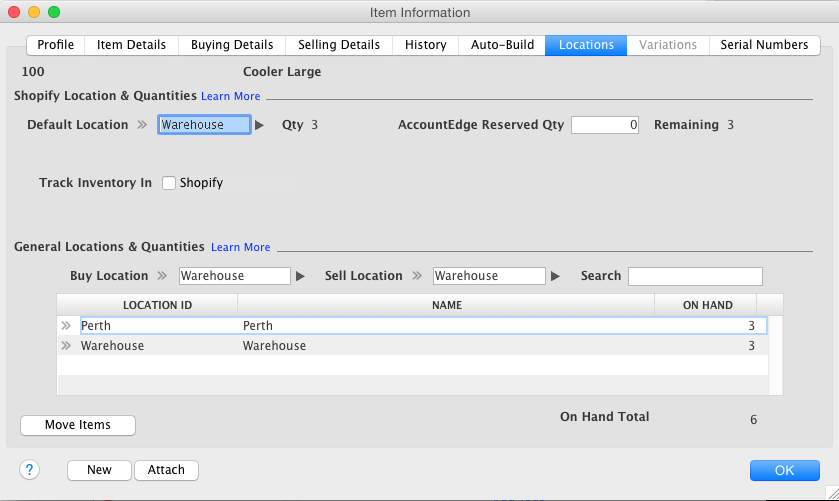Switch to the Buying Details tab
The height and width of the screenshot is (501, 839).
[232, 45]
